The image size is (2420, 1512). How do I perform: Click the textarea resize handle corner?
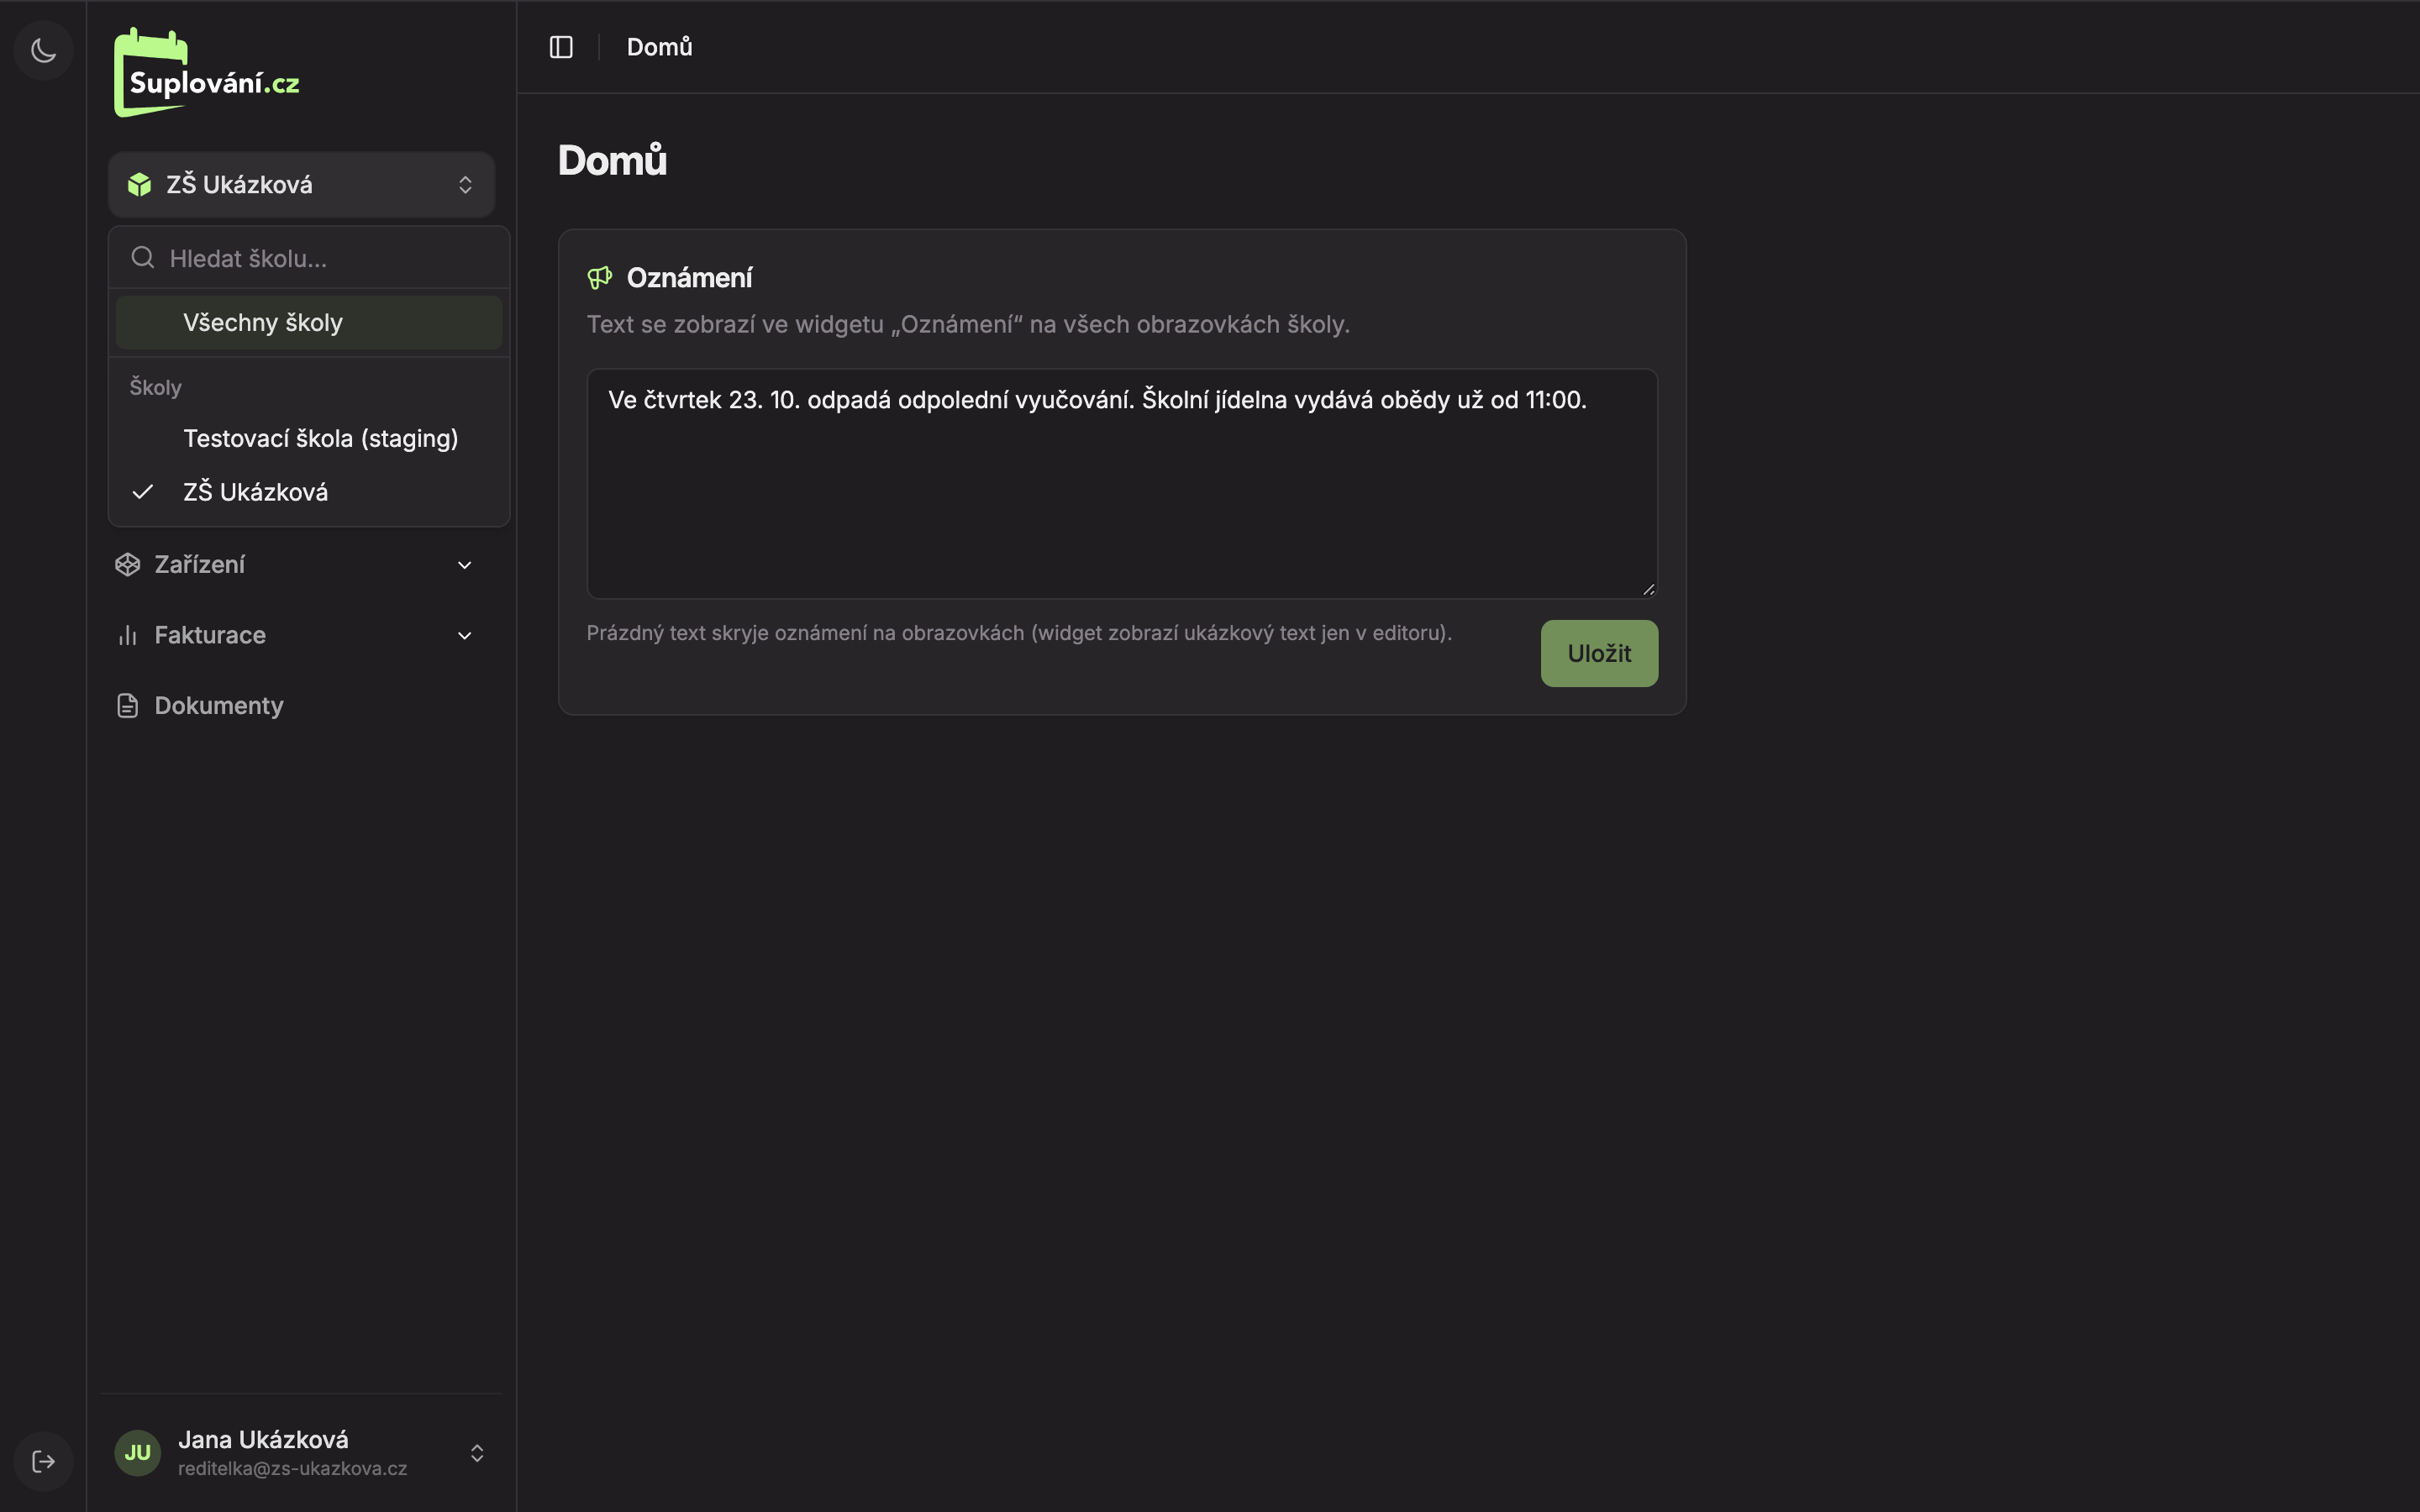(x=1648, y=590)
